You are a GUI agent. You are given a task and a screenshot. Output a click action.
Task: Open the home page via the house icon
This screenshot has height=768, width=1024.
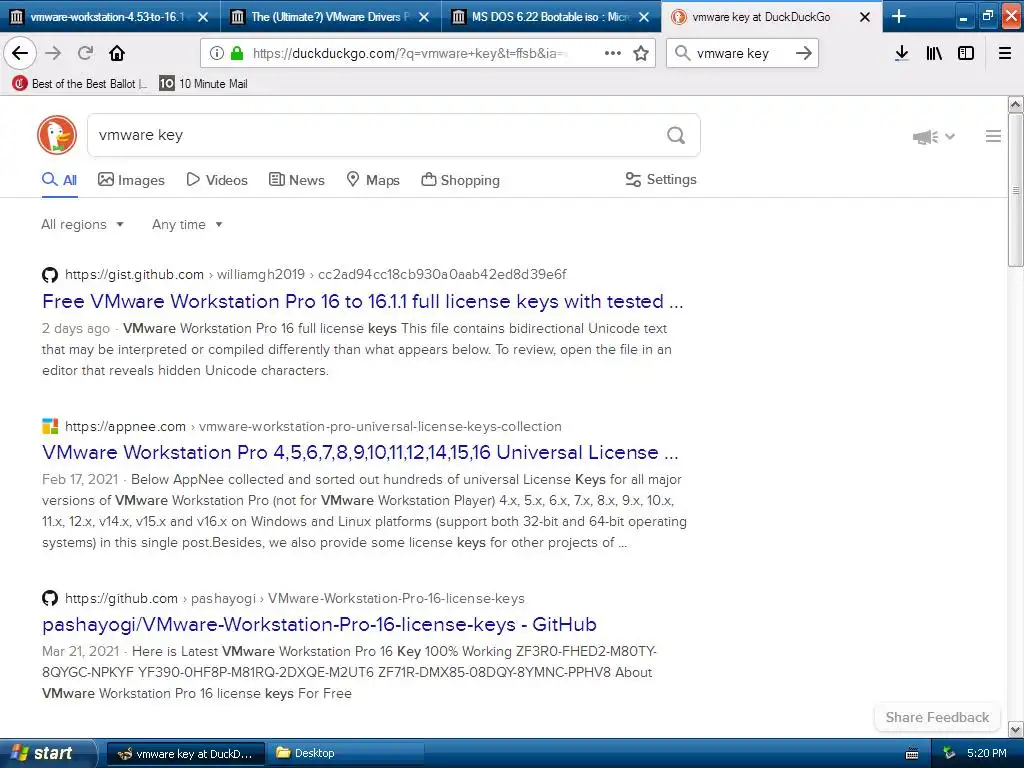117,53
